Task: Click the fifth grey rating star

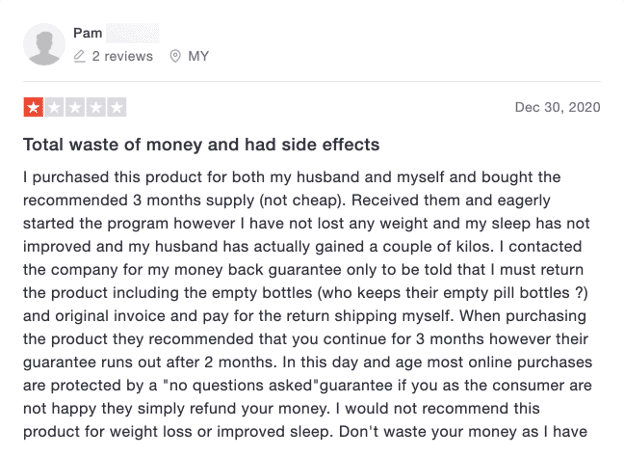Action: point(117,107)
